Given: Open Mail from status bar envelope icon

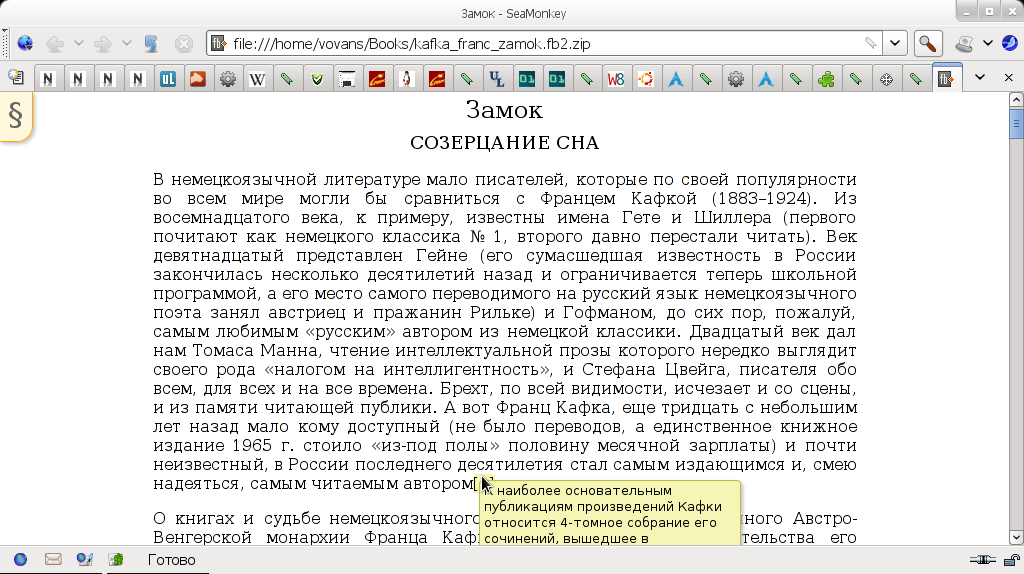Looking at the screenshot, I should (53, 560).
